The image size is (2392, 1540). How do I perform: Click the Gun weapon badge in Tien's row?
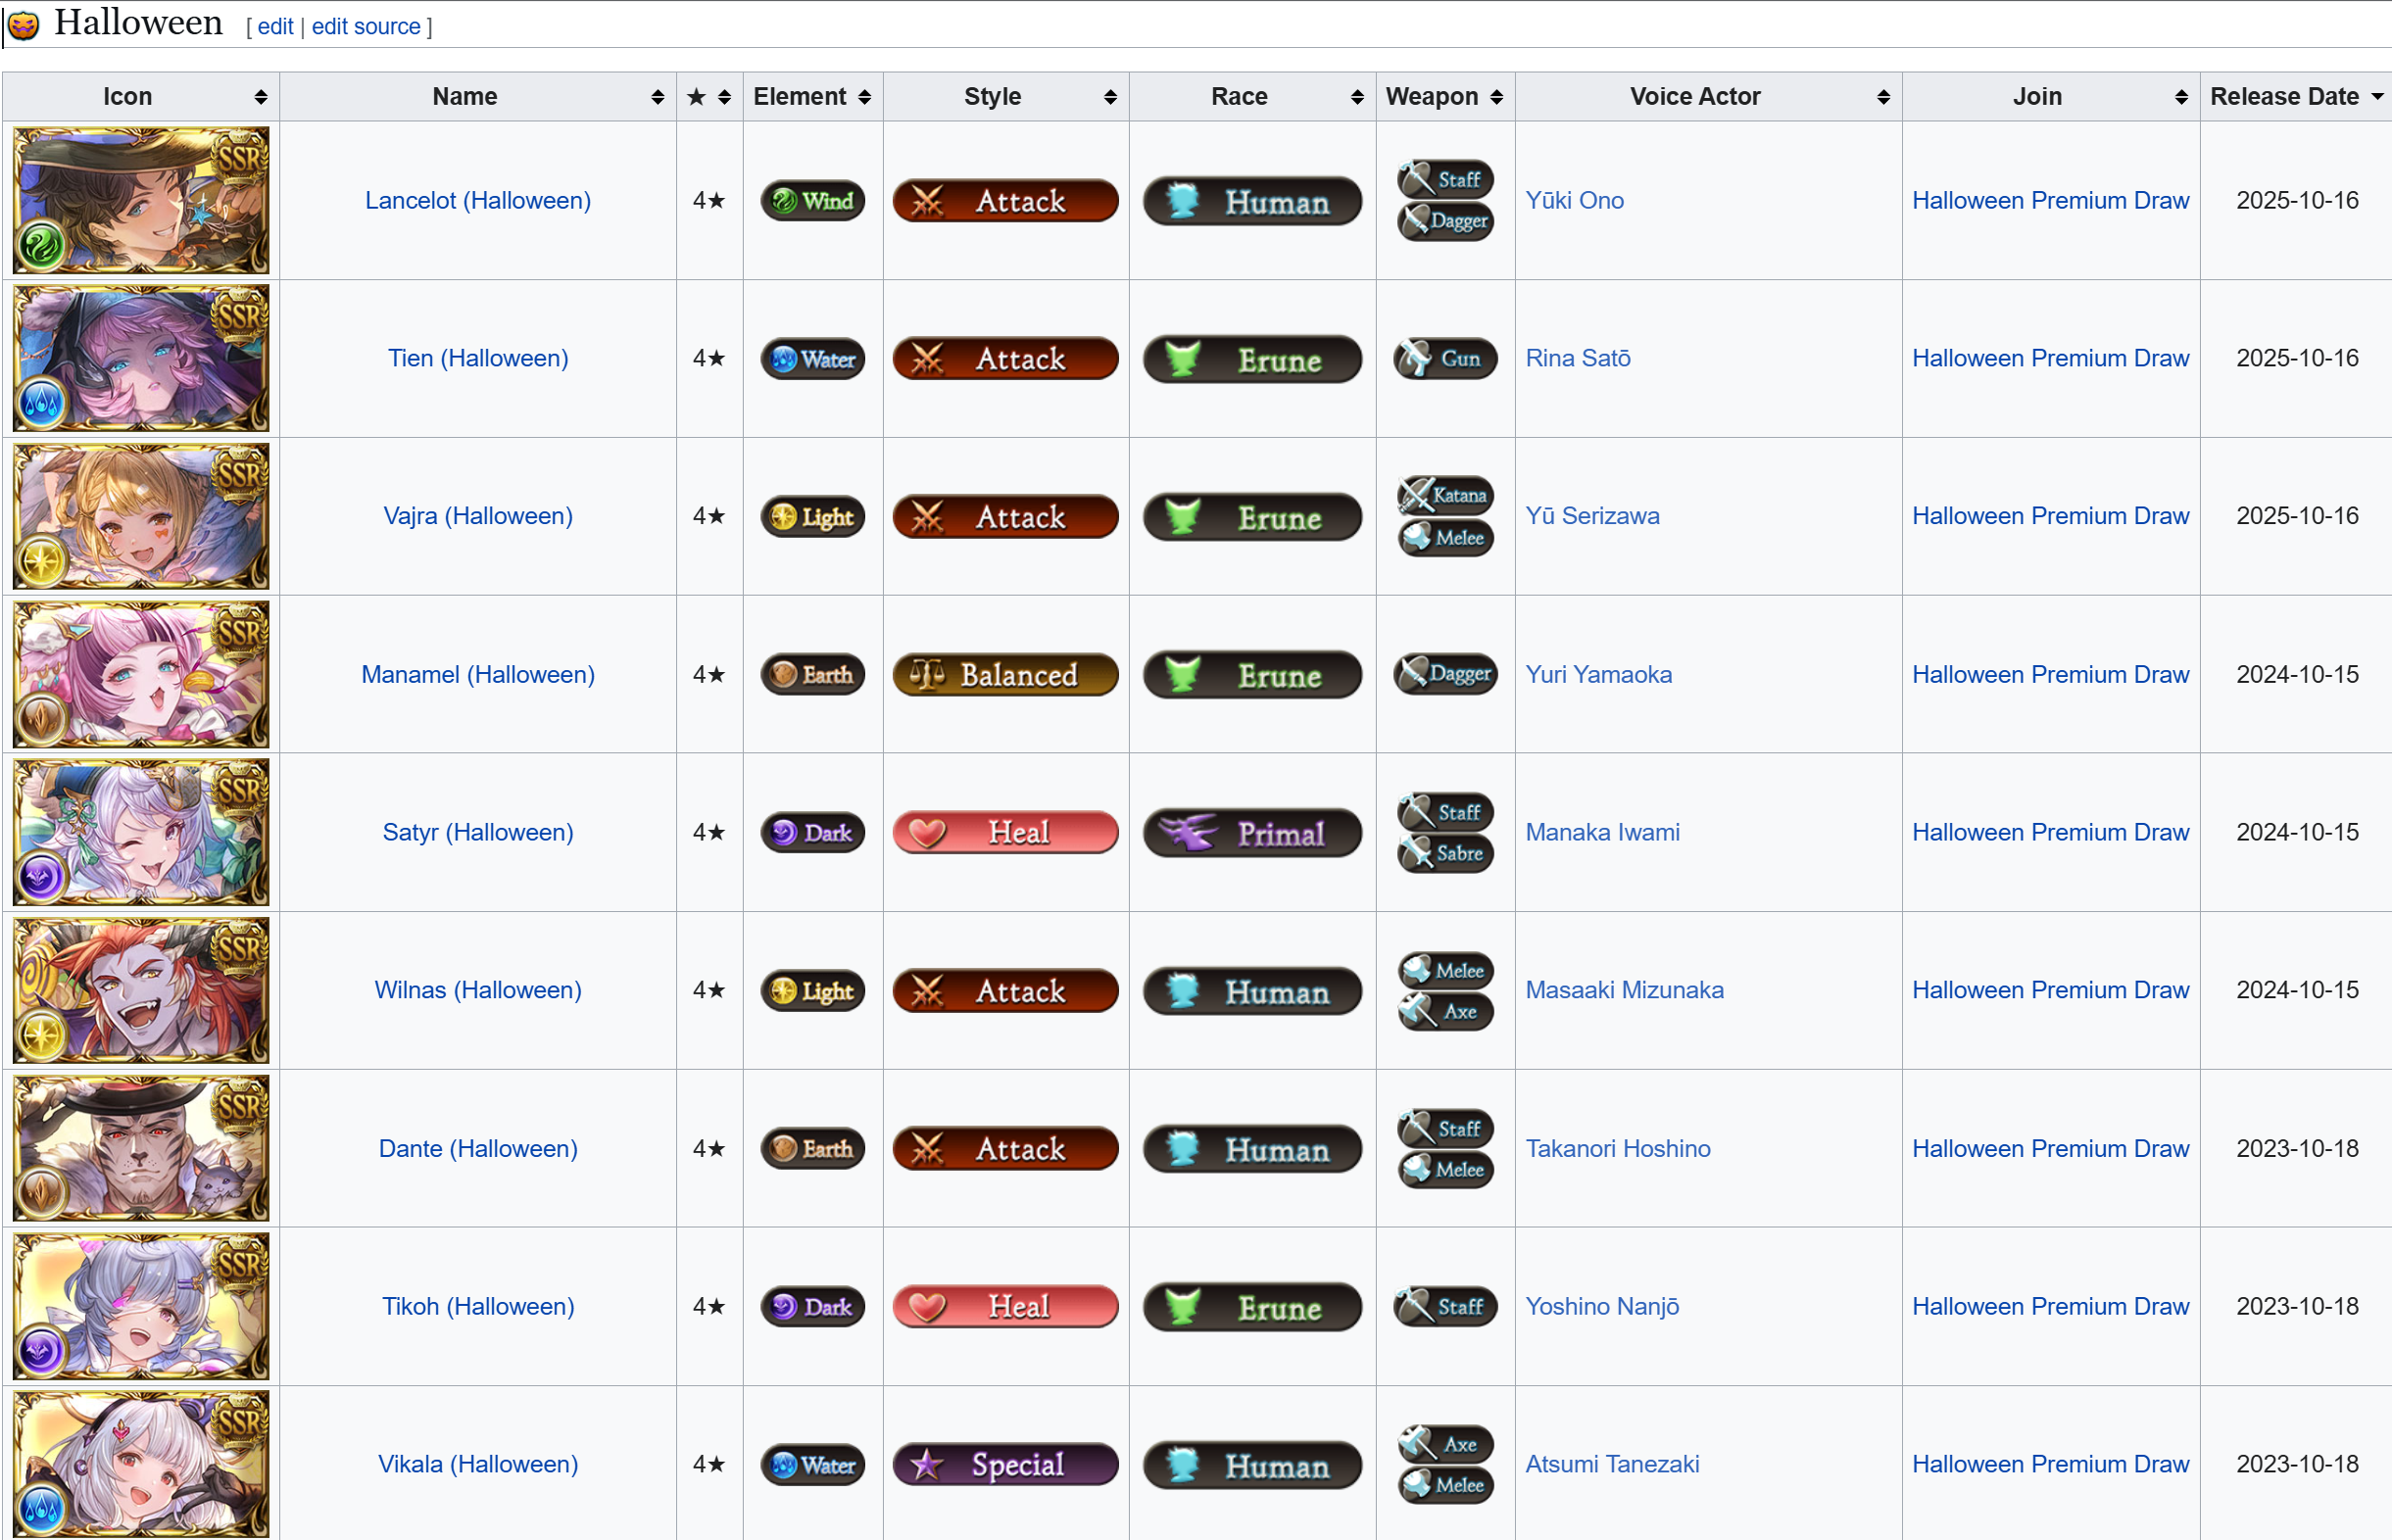click(1445, 359)
